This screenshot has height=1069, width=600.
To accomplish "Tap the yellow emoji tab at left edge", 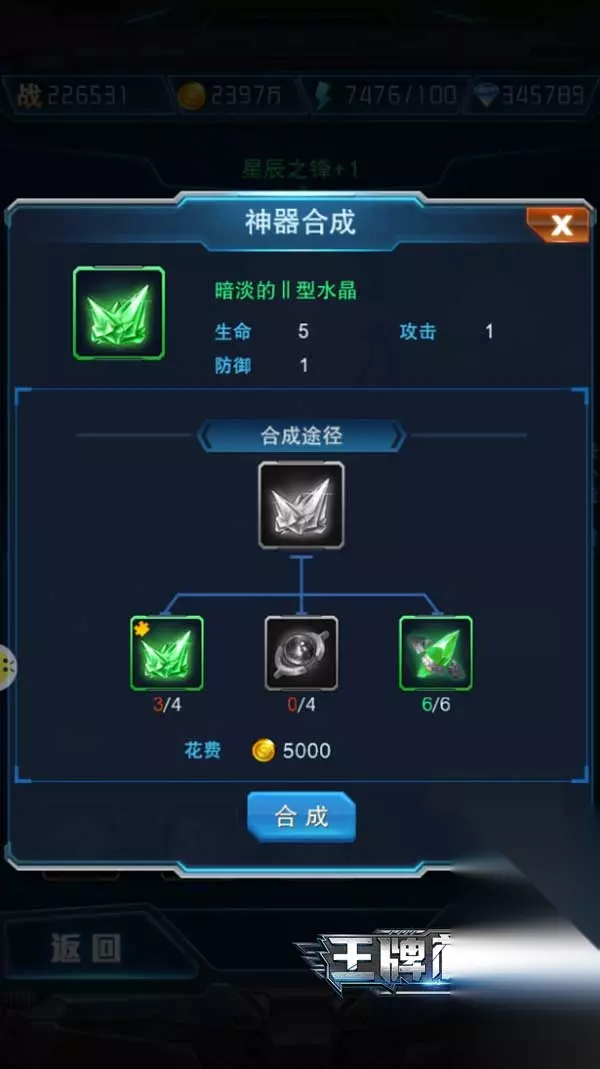I will [7, 665].
